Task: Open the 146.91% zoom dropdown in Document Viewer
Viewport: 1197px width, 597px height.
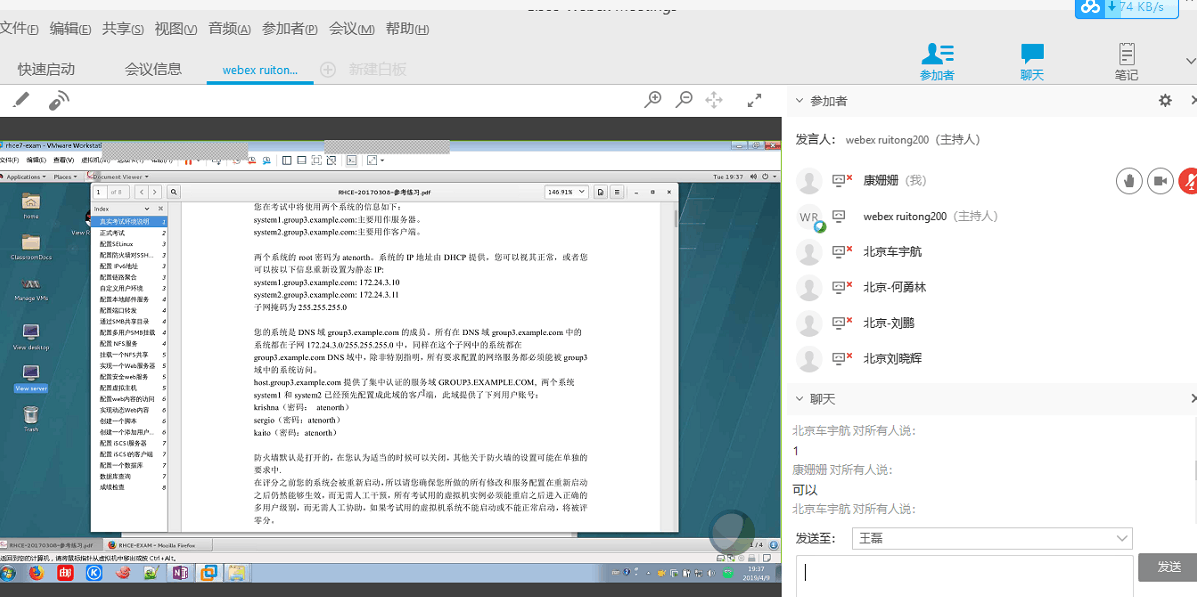Action: pyautogui.click(x=566, y=192)
